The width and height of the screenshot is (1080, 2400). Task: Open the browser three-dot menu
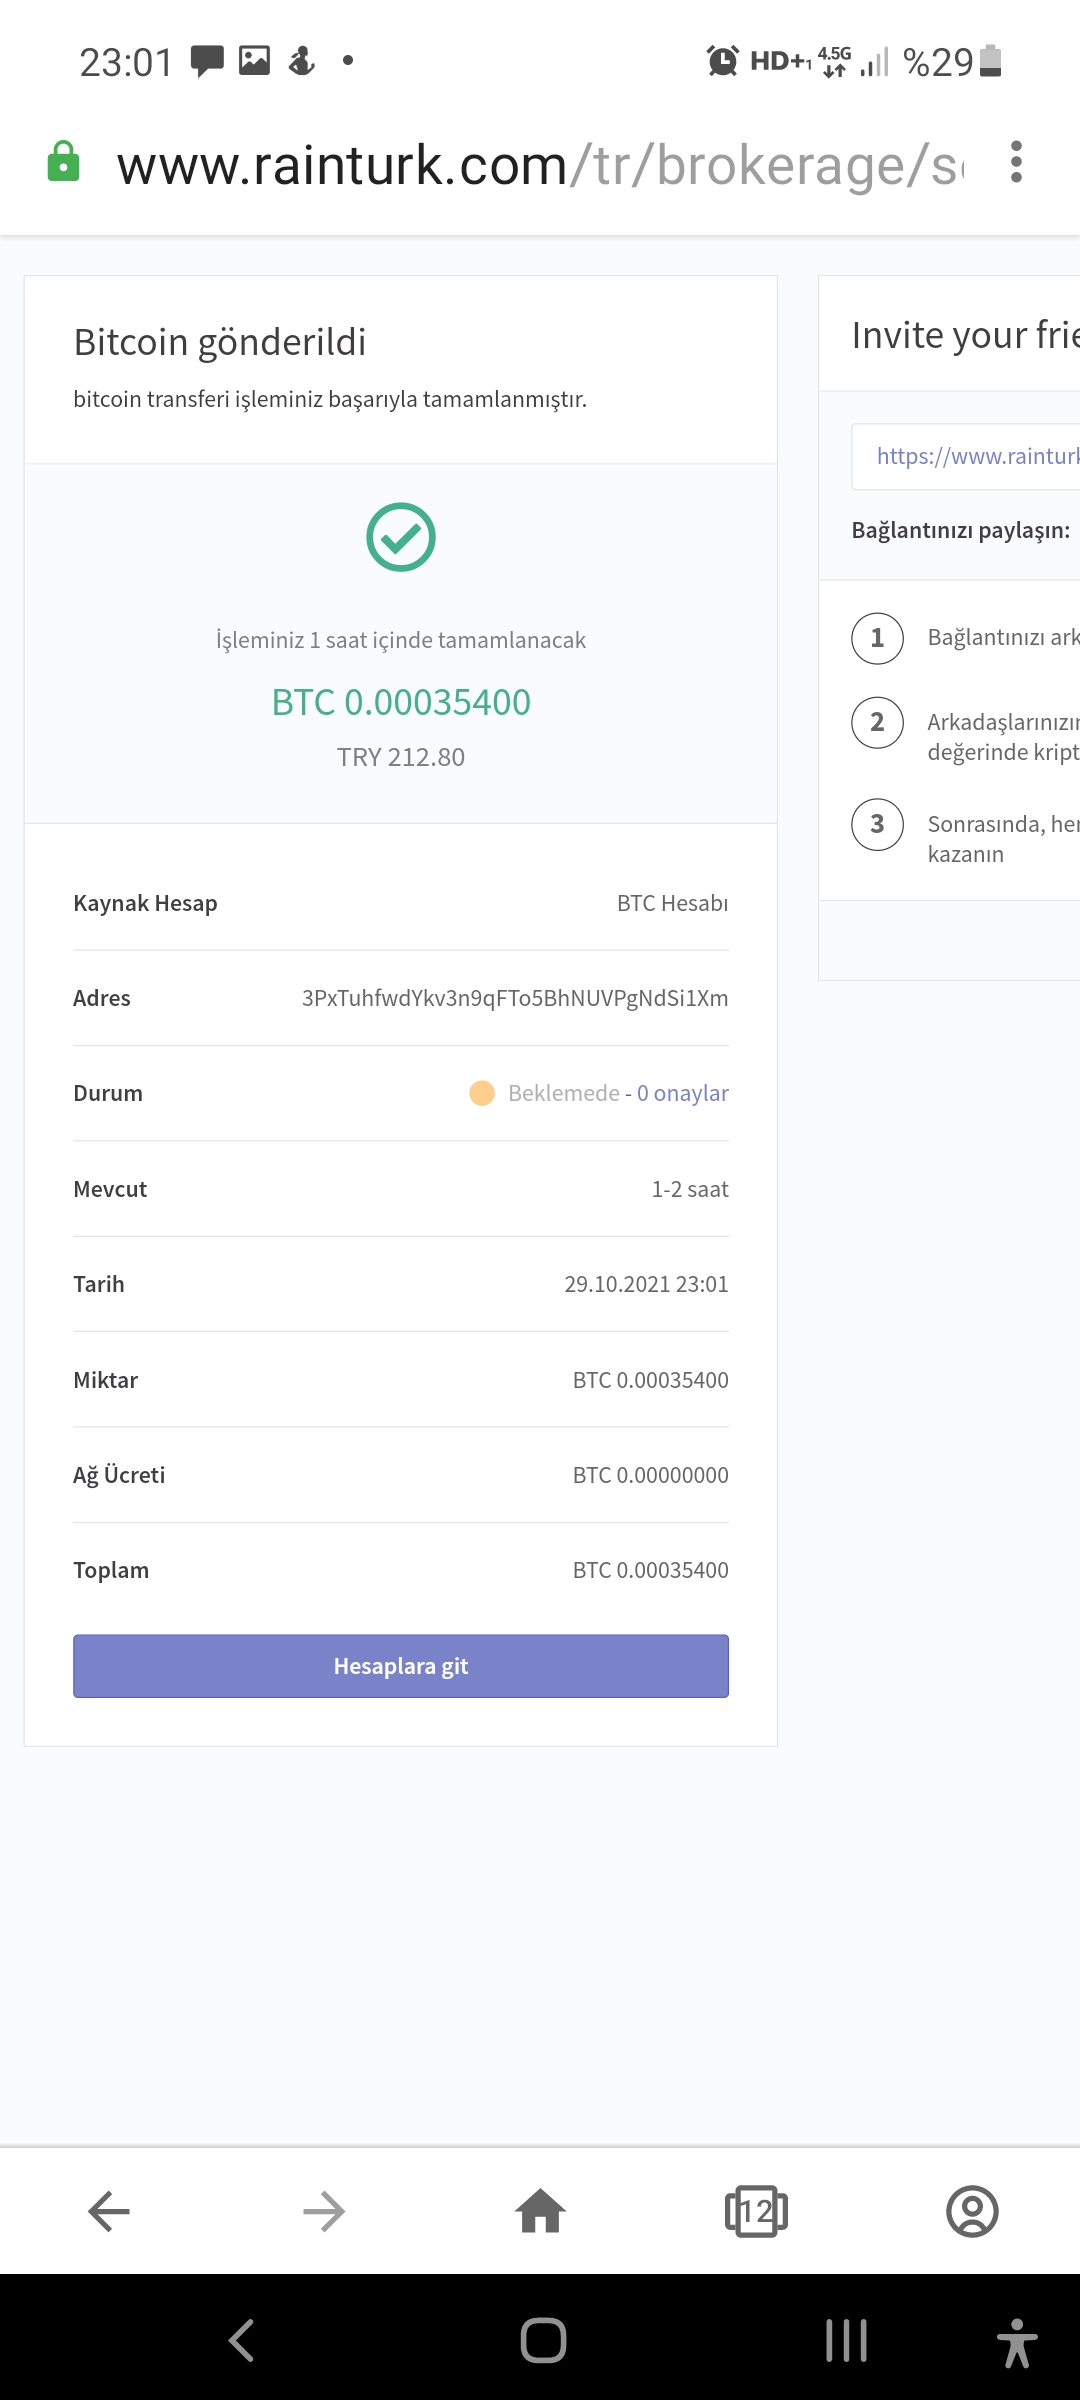click(1016, 162)
